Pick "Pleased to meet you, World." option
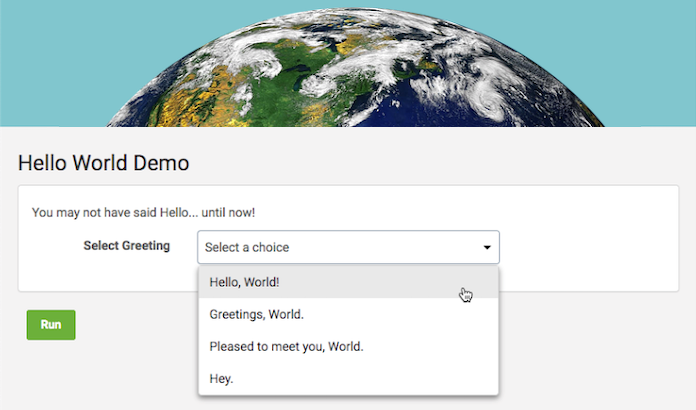Image resolution: width=696 pixels, height=410 pixels. coord(286,347)
